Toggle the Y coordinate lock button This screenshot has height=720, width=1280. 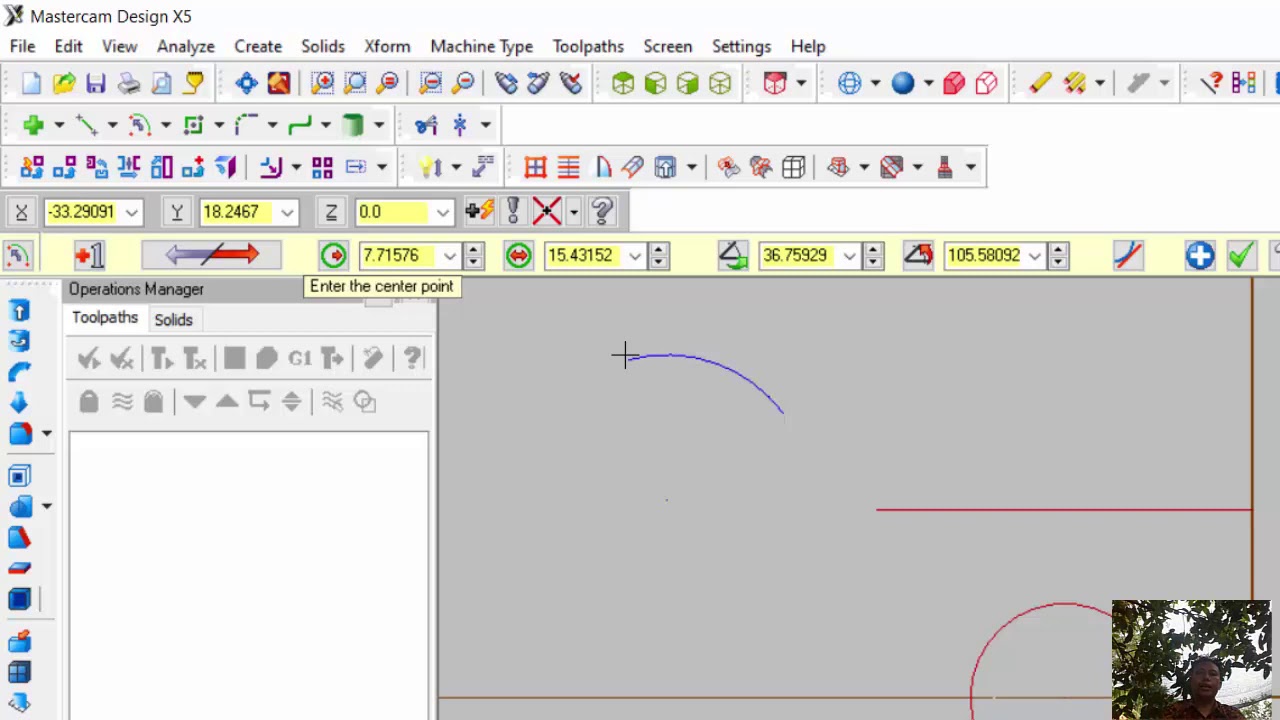[176, 211]
